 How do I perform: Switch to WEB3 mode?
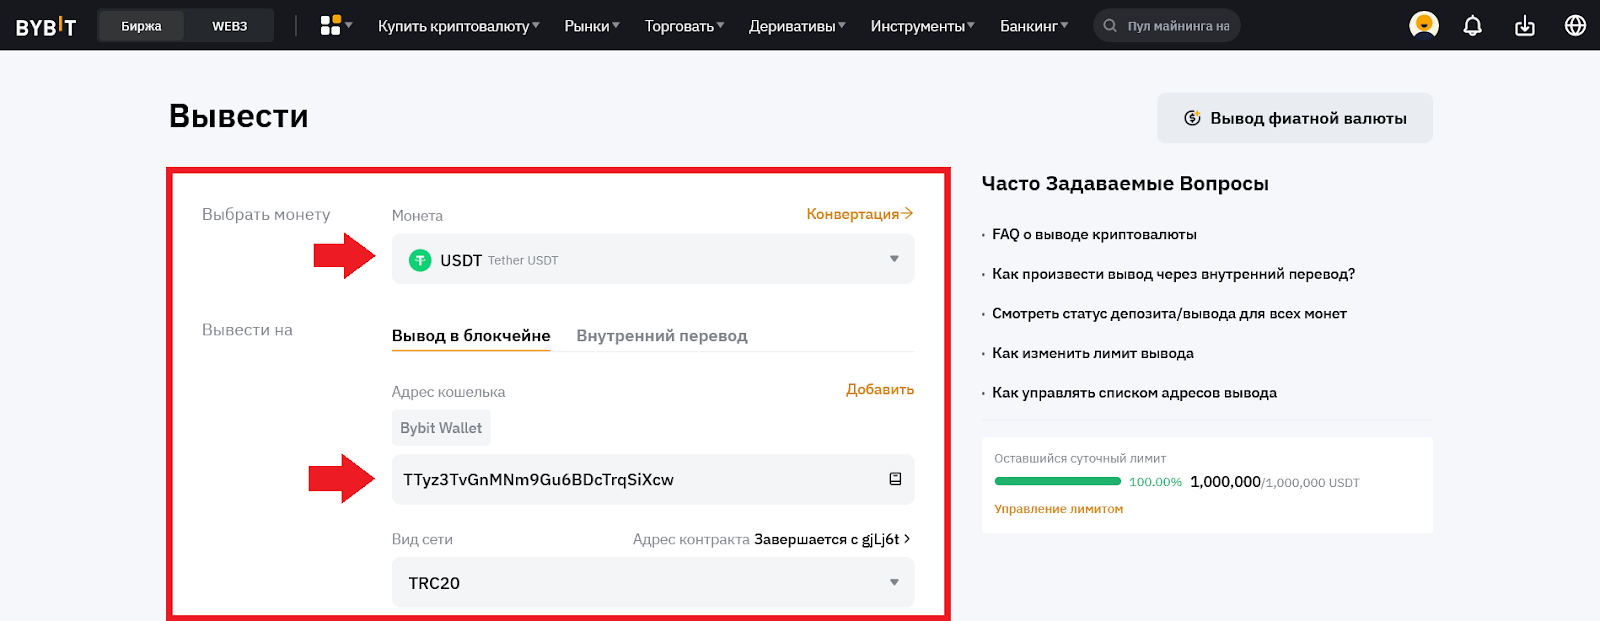(229, 26)
